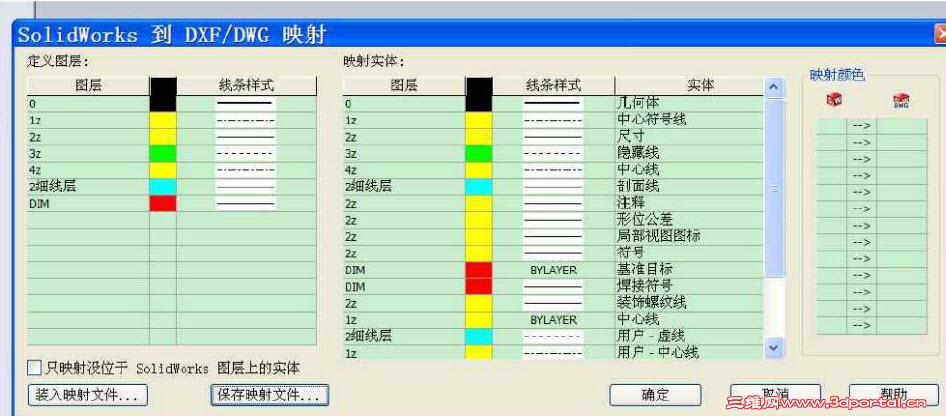Select the 剖面线 entity cell

point(689,187)
